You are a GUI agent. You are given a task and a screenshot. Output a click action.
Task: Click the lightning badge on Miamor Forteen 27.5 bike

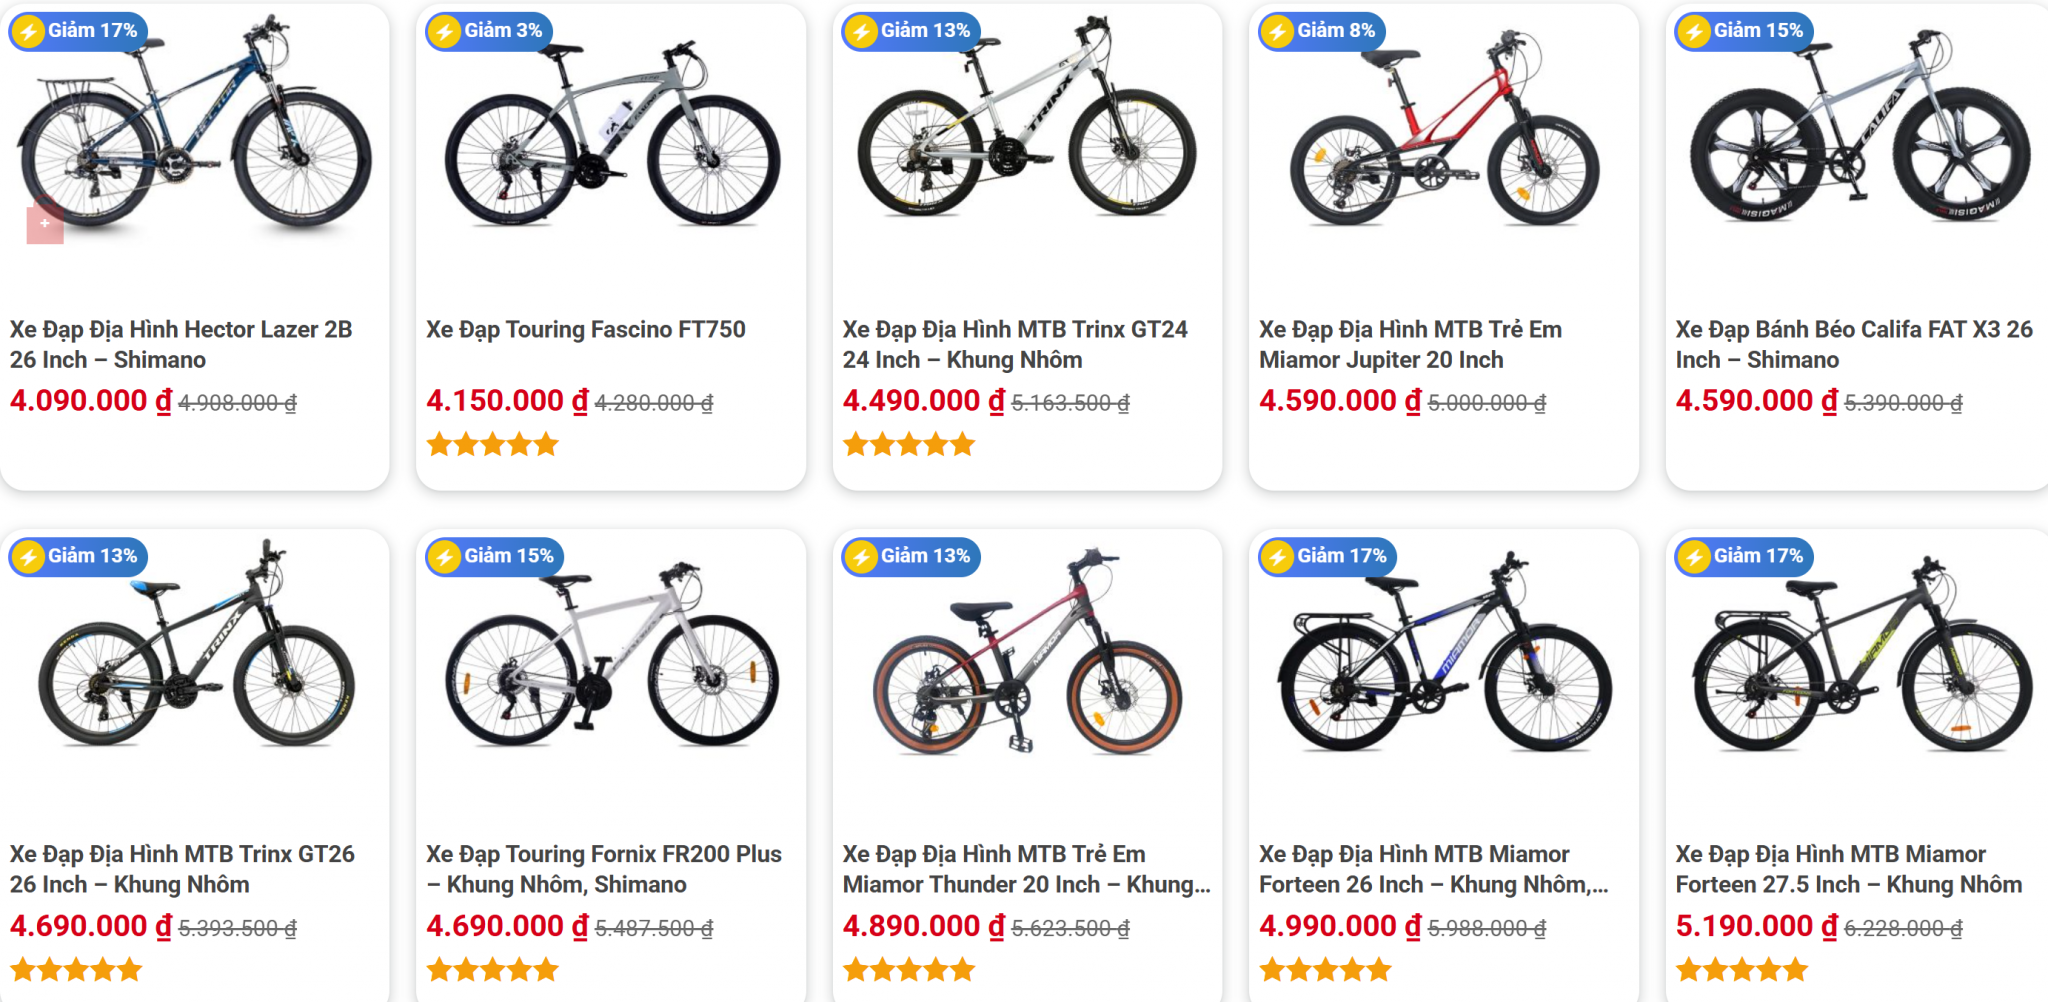point(1743,556)
